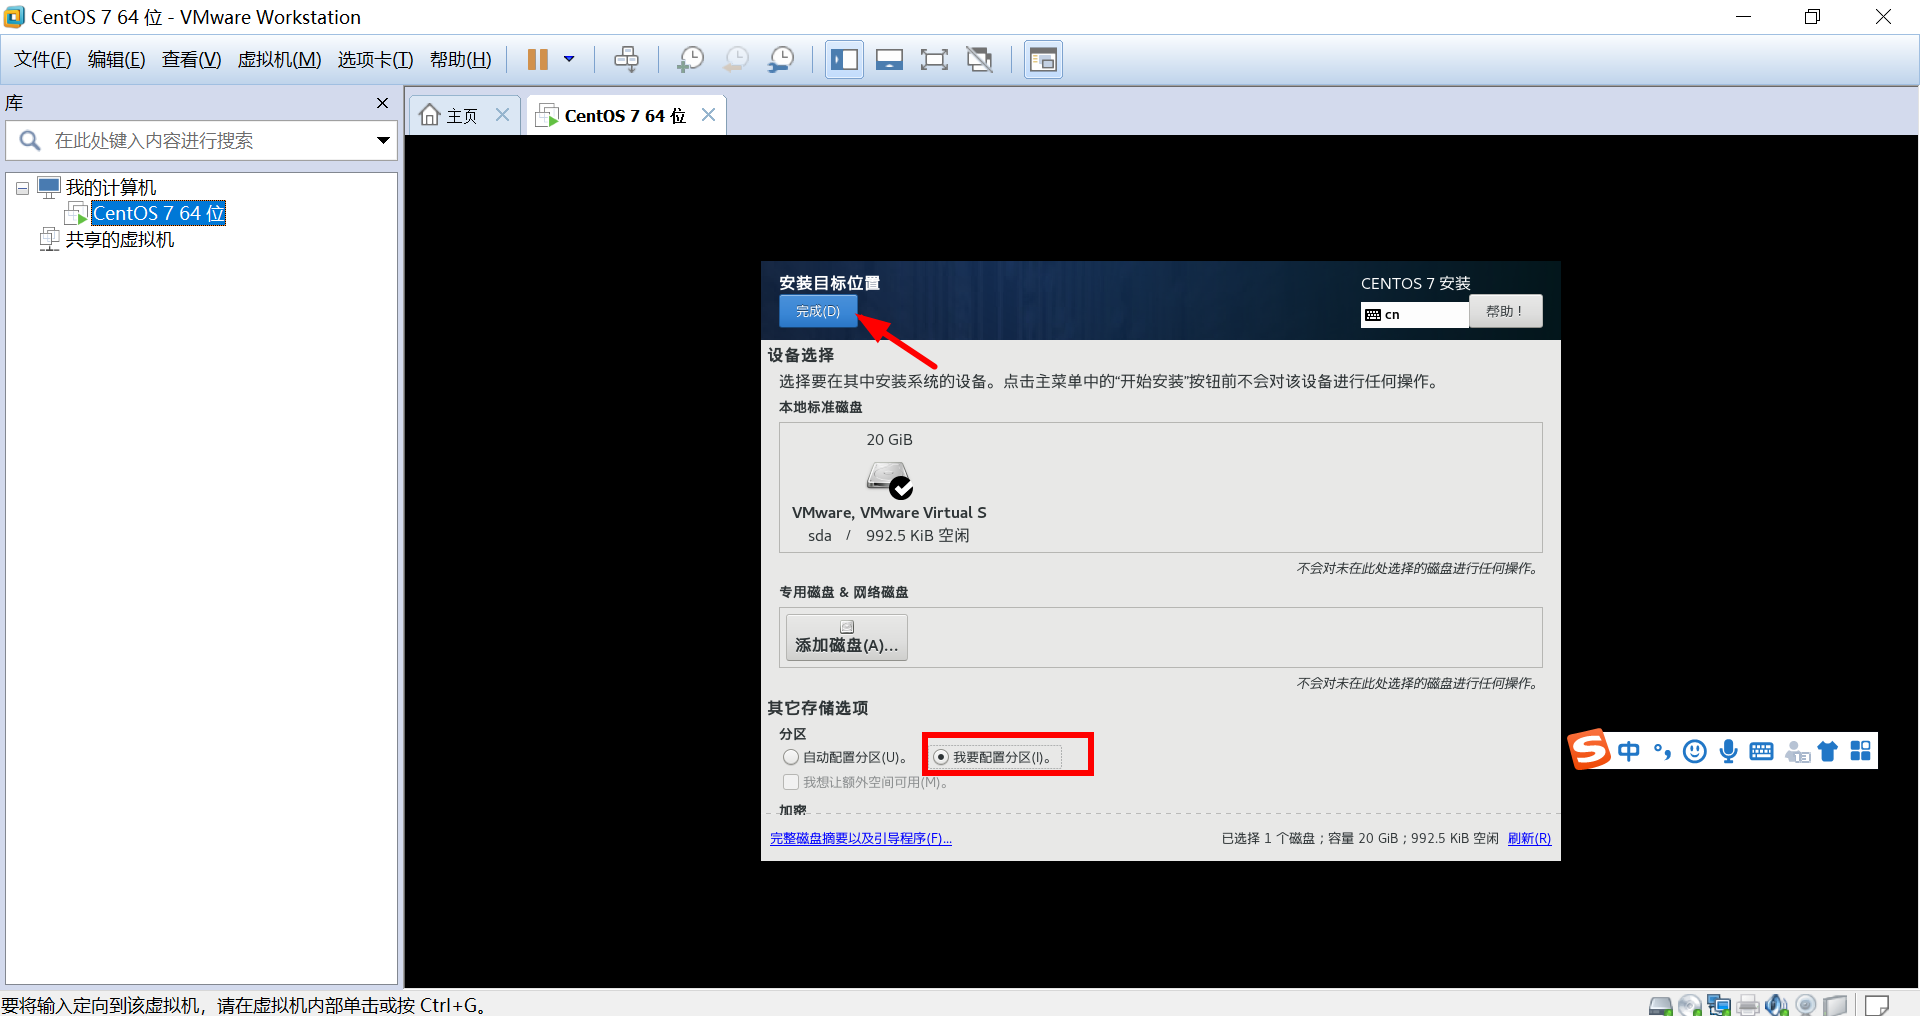This screenshot has width=1920, height=1016.
Task: Toggle the punctuation mode on the Sogou bar
Action: click(x=1663, y=751)
